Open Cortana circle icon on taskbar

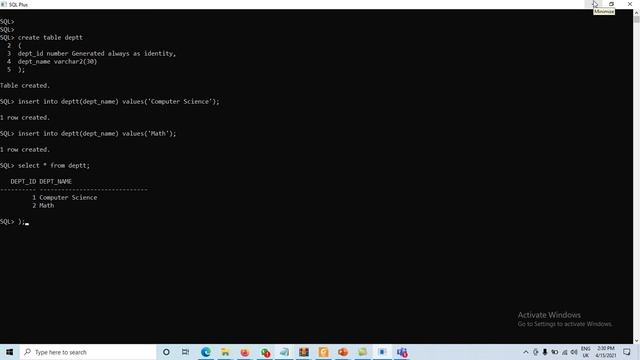(166, 352)
